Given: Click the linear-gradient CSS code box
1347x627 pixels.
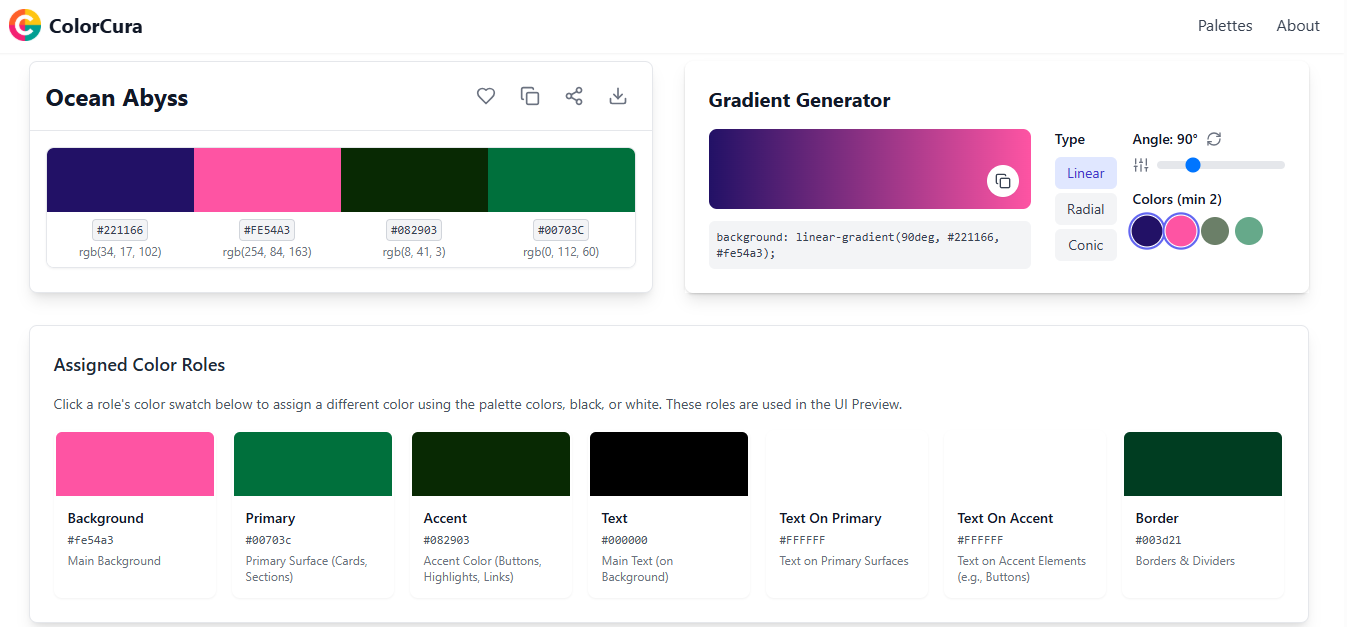Looking at the screenshot, I should [x=869, y=245].
